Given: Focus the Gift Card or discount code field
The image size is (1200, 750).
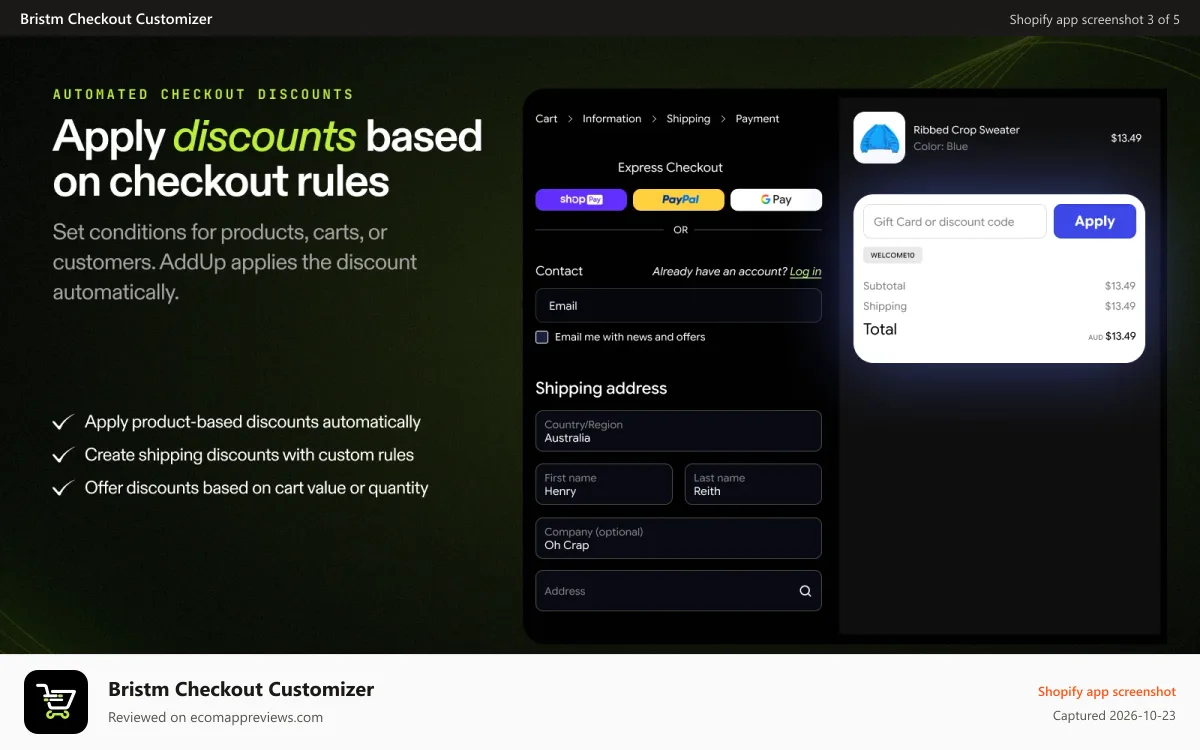Looking at the screenshot, I should [955, 221].
